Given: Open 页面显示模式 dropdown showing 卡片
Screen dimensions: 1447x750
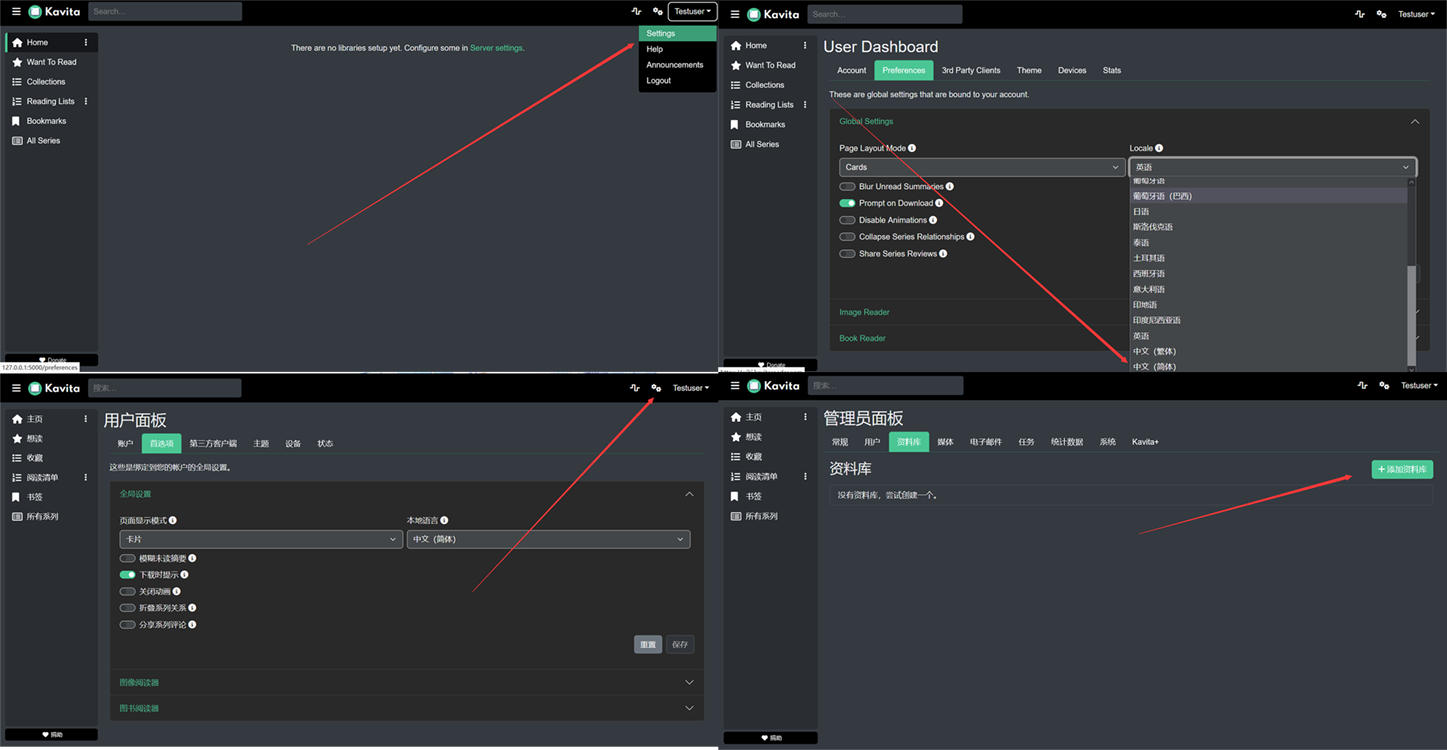Looking at the screenshot, I should [261, 539].
